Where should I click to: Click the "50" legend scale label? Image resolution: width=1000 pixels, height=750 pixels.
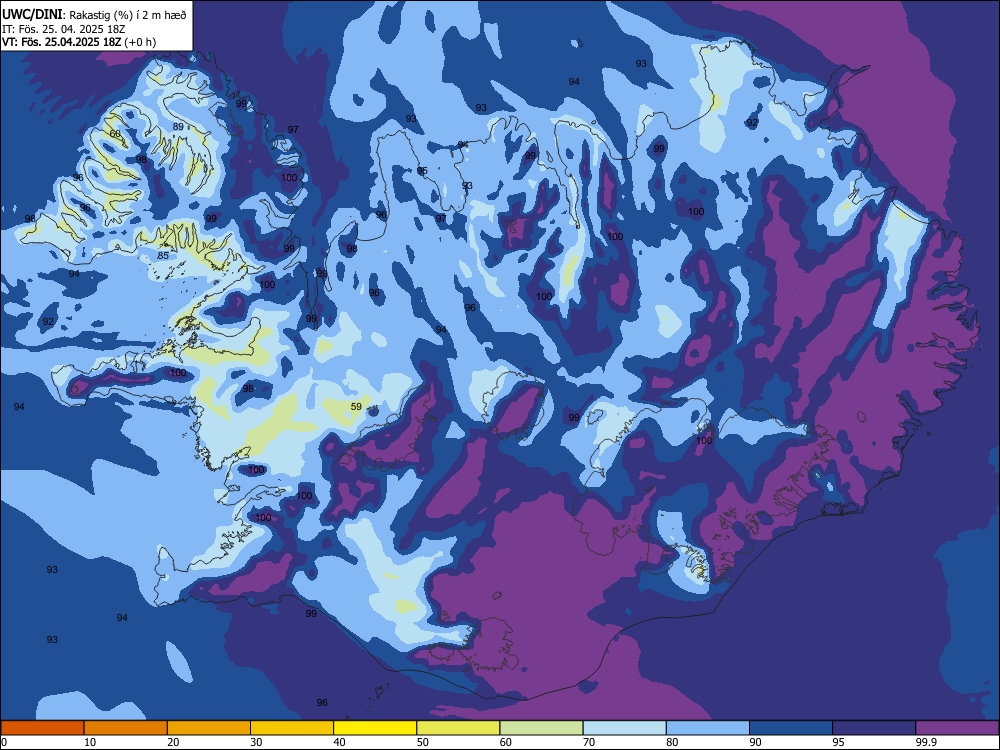[x=423, y=742]
